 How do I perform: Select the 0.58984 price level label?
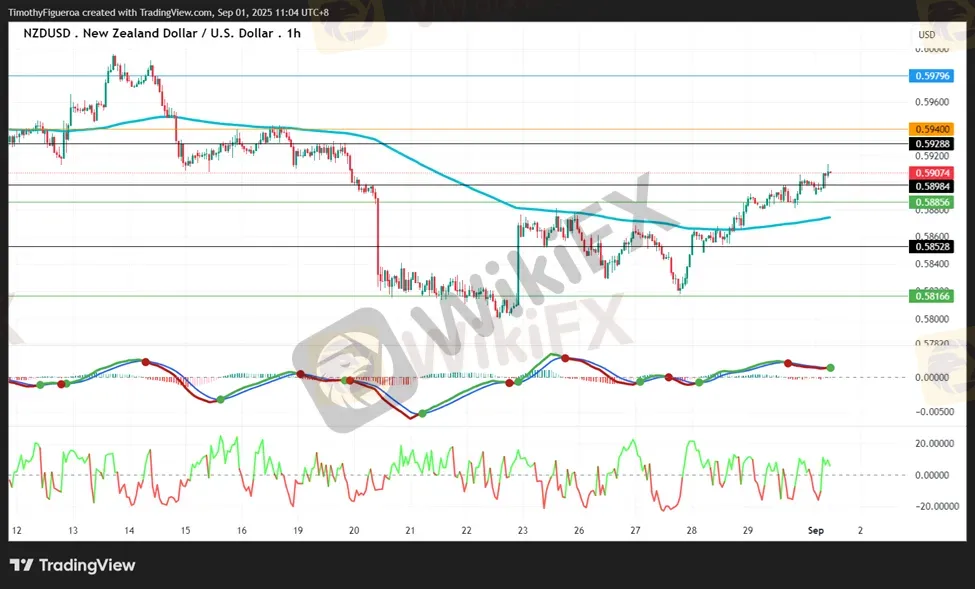tap(930, 186)
